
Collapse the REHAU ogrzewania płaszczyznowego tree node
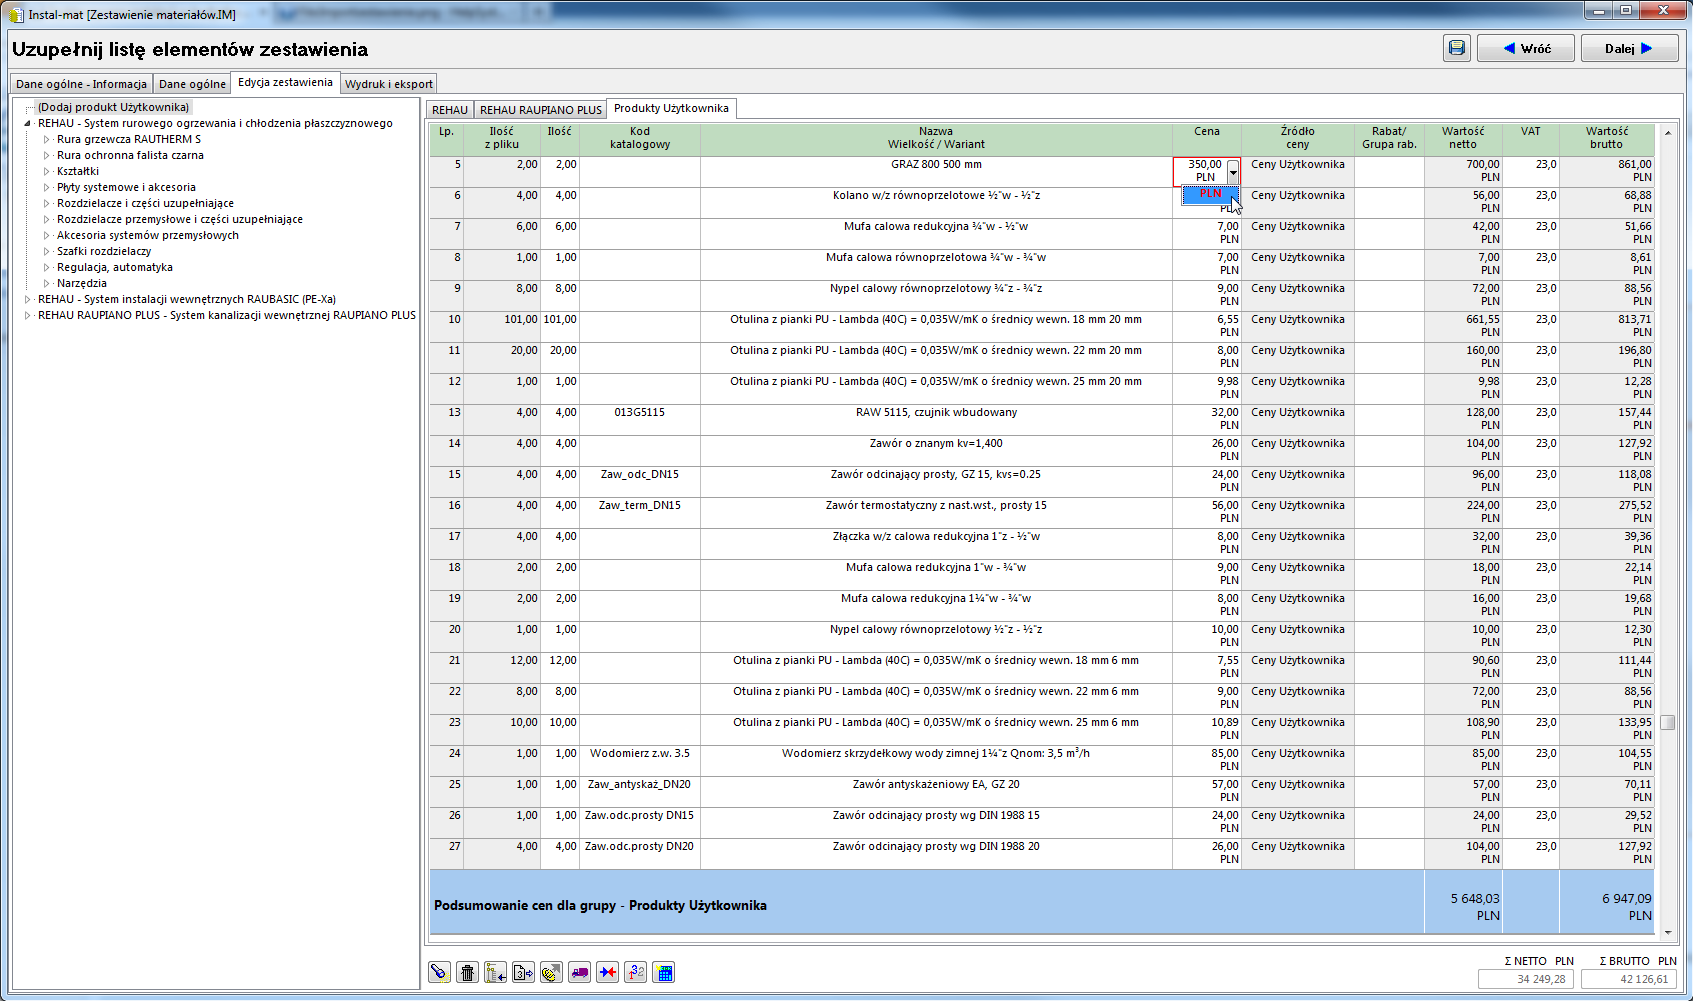click(28, 124)
